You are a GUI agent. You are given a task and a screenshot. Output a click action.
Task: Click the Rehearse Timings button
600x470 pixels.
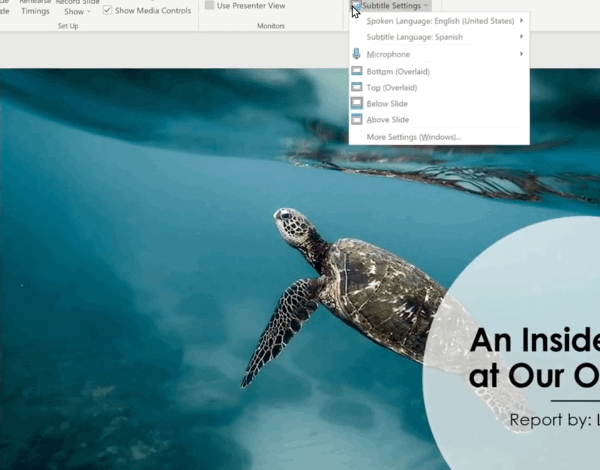tap(35, 7)
